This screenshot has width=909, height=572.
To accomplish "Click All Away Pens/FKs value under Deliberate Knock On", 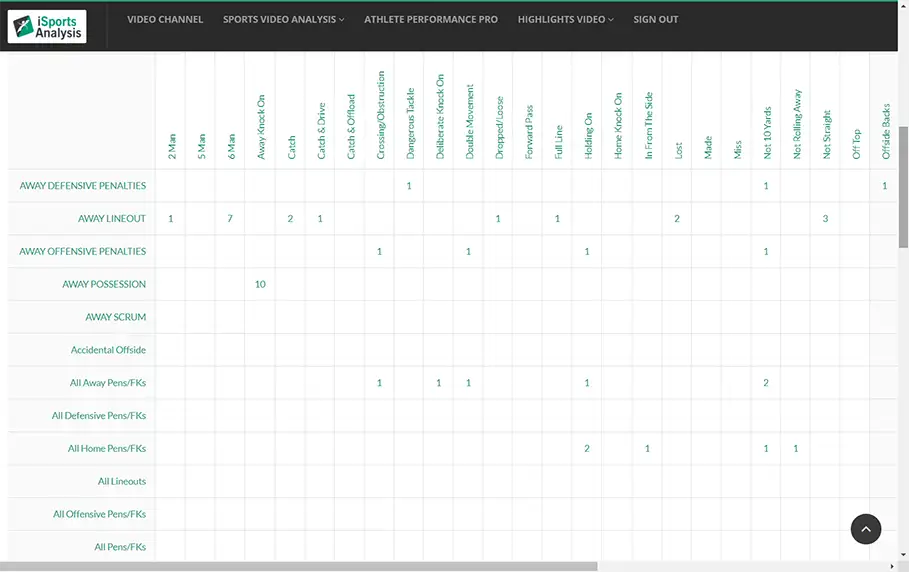I will pyautogui.click(x=438, y=383).
